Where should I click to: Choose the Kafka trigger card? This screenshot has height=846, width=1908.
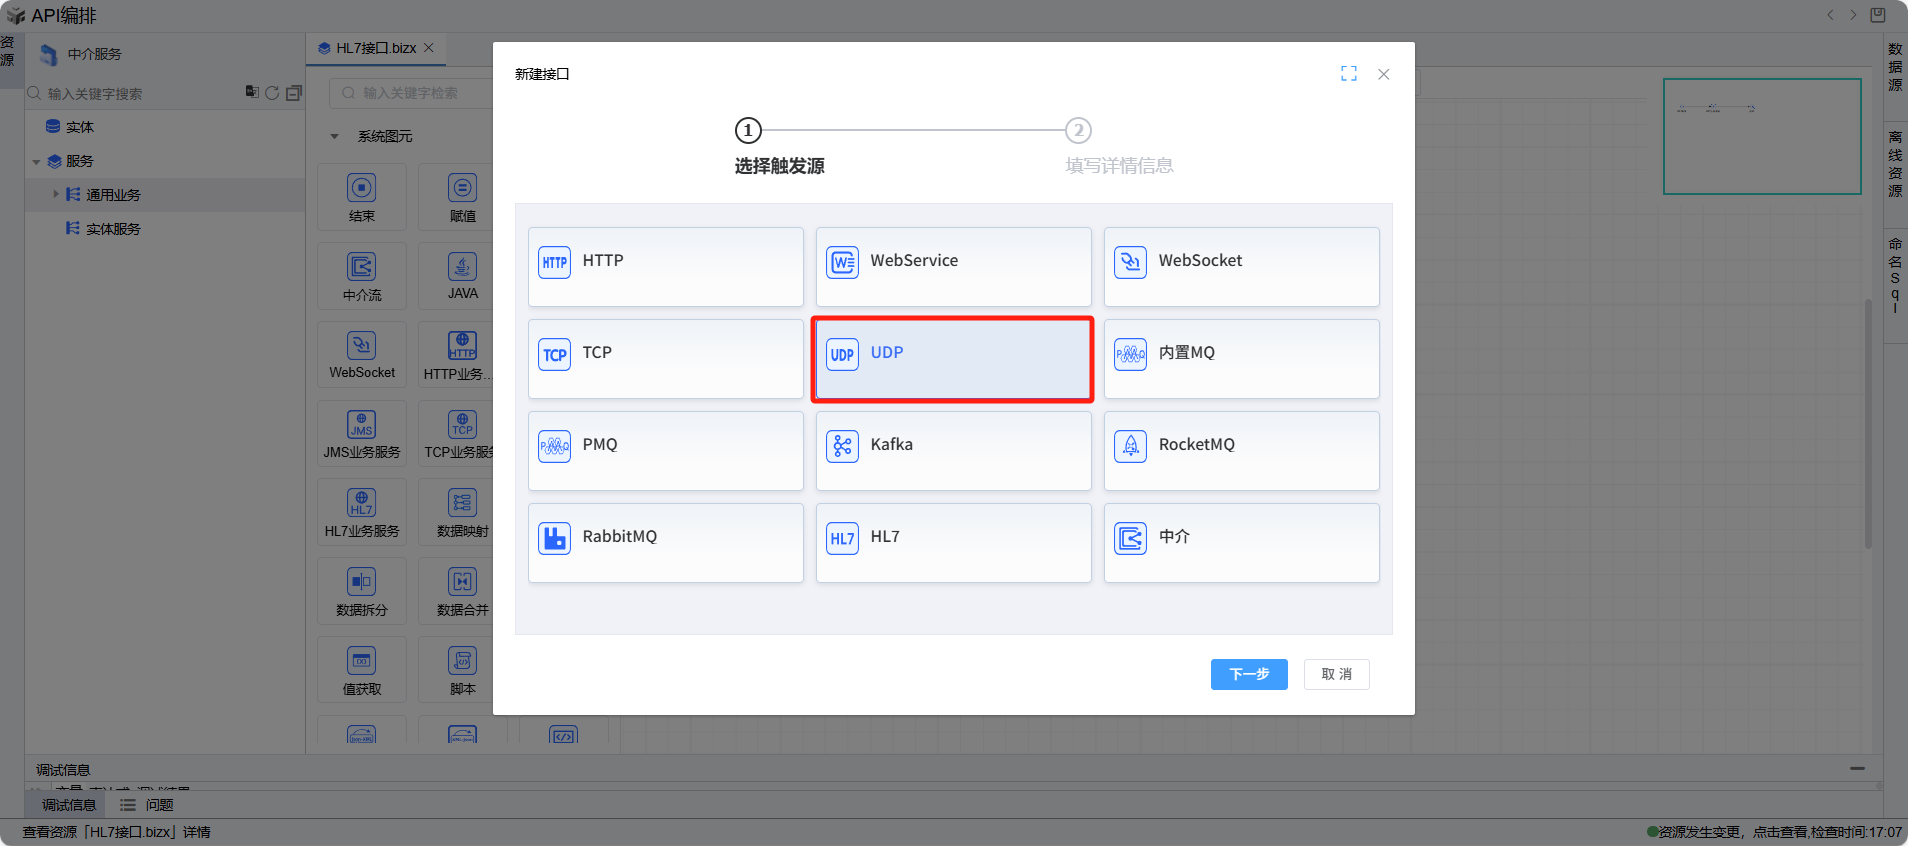click(953, 450)
